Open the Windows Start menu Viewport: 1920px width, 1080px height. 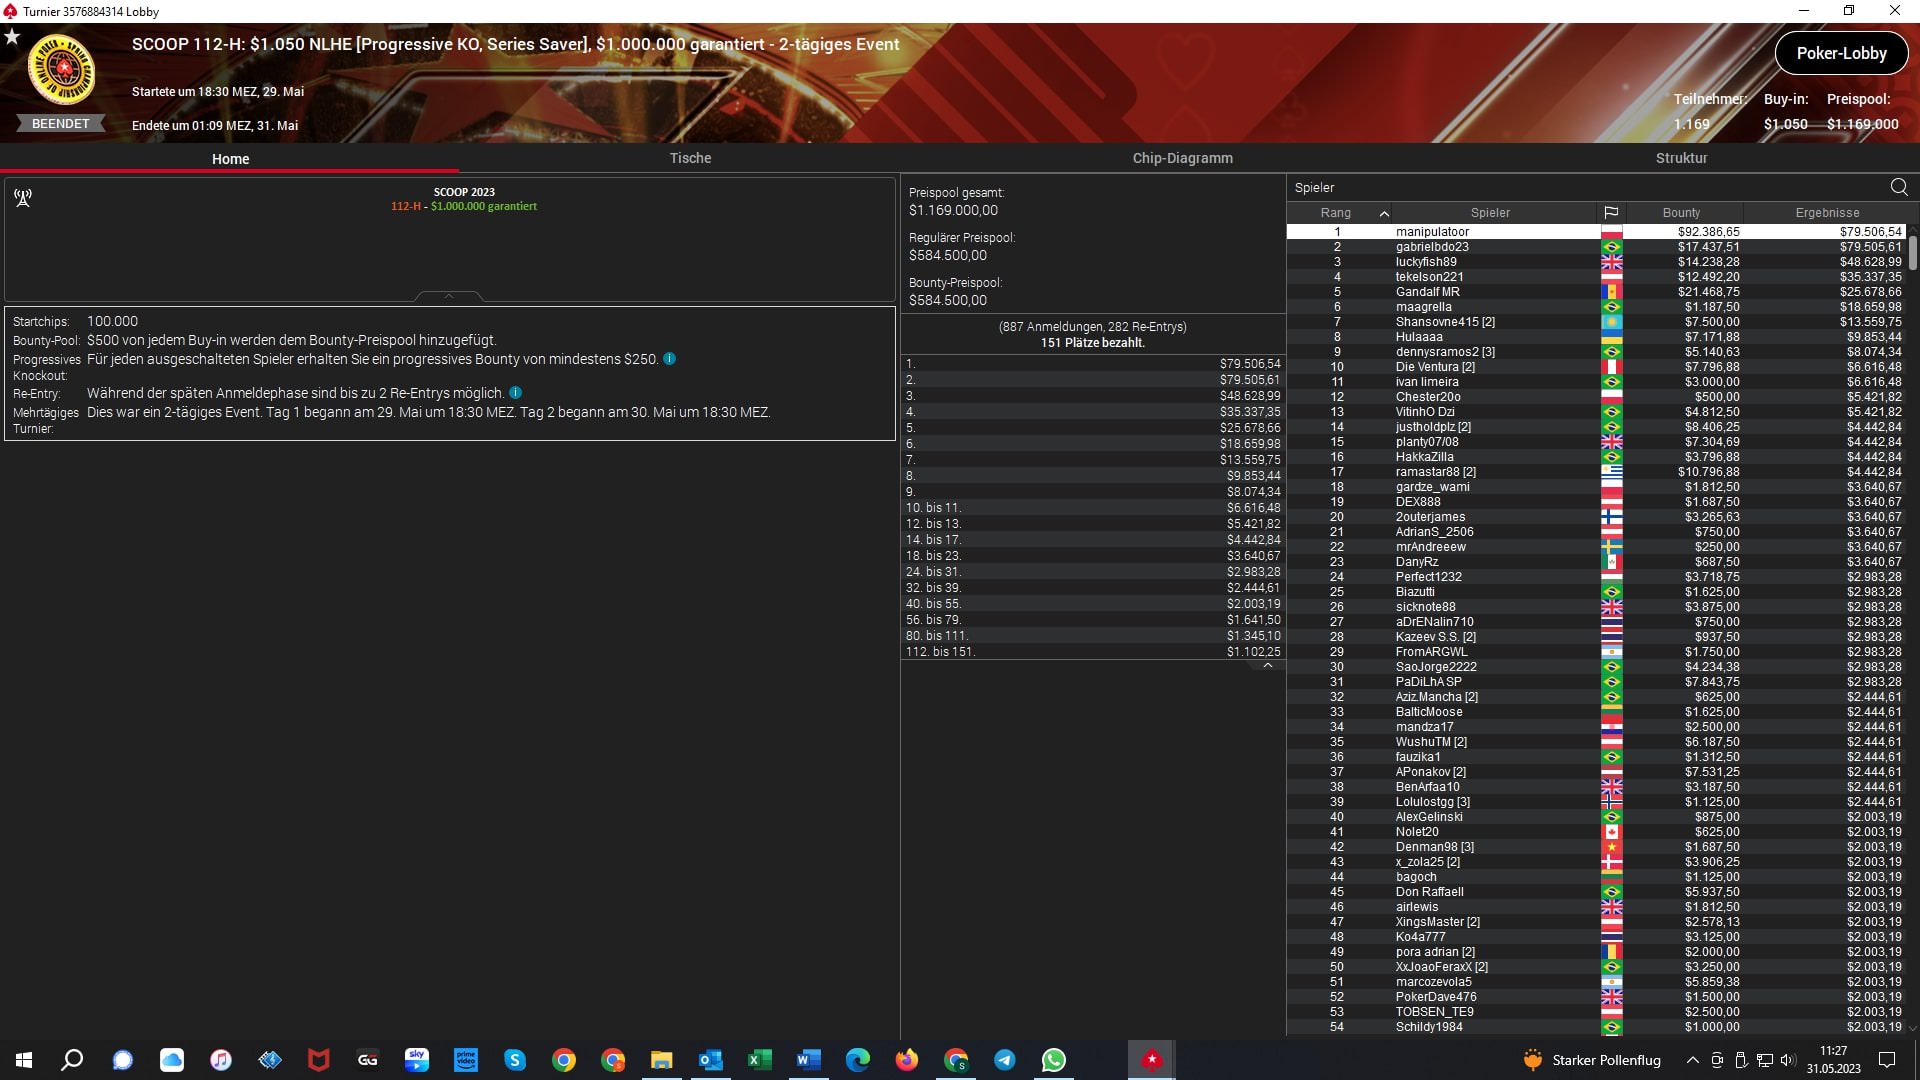[x=24, y=1060]
